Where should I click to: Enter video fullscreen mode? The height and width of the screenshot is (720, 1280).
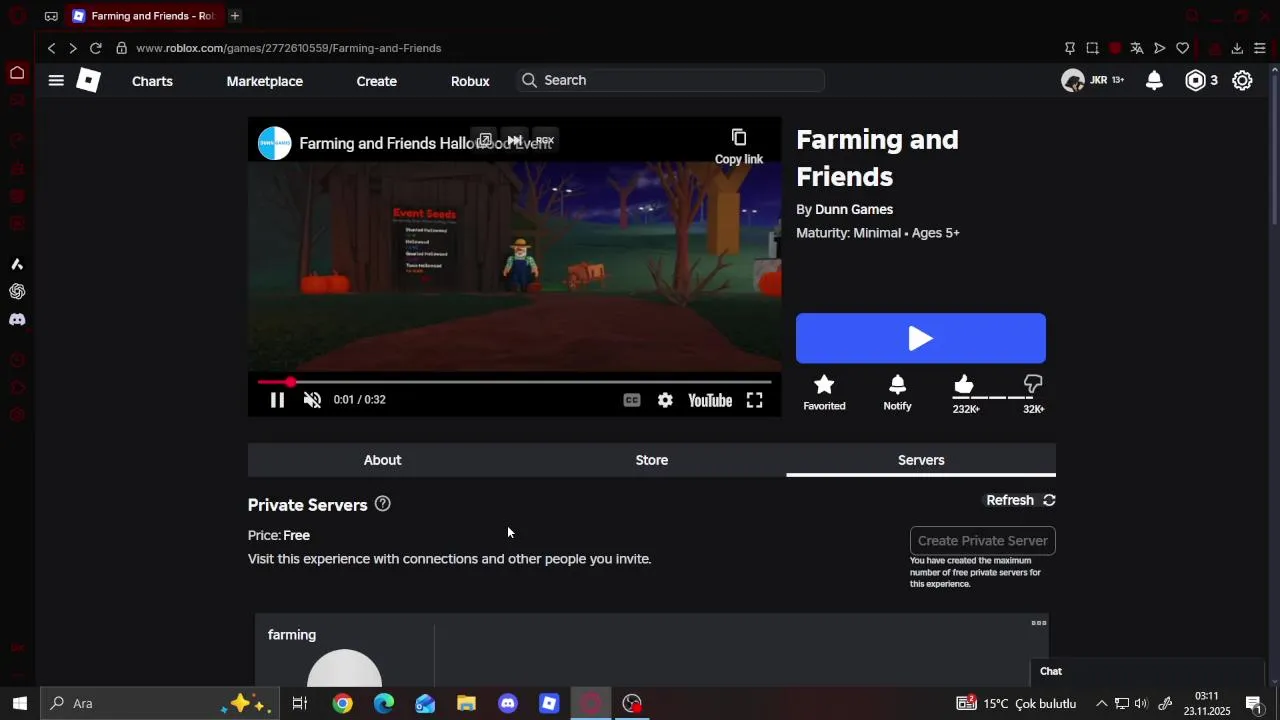pyautogui.click(x=755, y=400)
